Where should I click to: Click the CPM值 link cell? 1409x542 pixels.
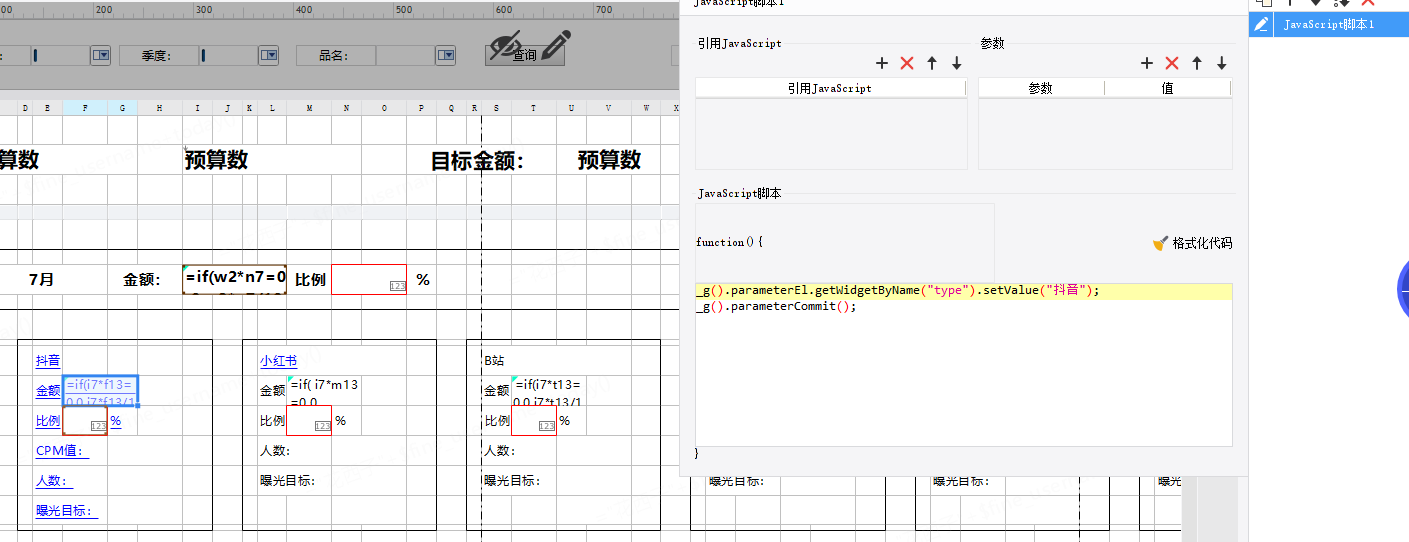tap(62, 451)
